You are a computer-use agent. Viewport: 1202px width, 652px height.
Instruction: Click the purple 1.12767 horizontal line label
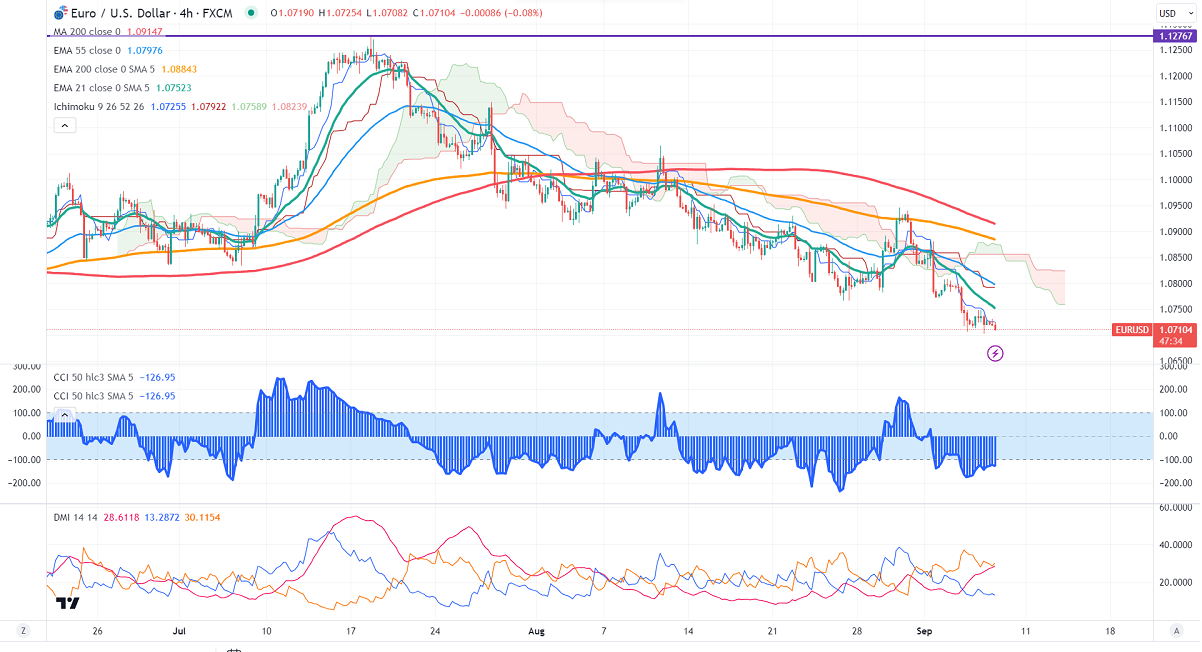click(1174, 36)
